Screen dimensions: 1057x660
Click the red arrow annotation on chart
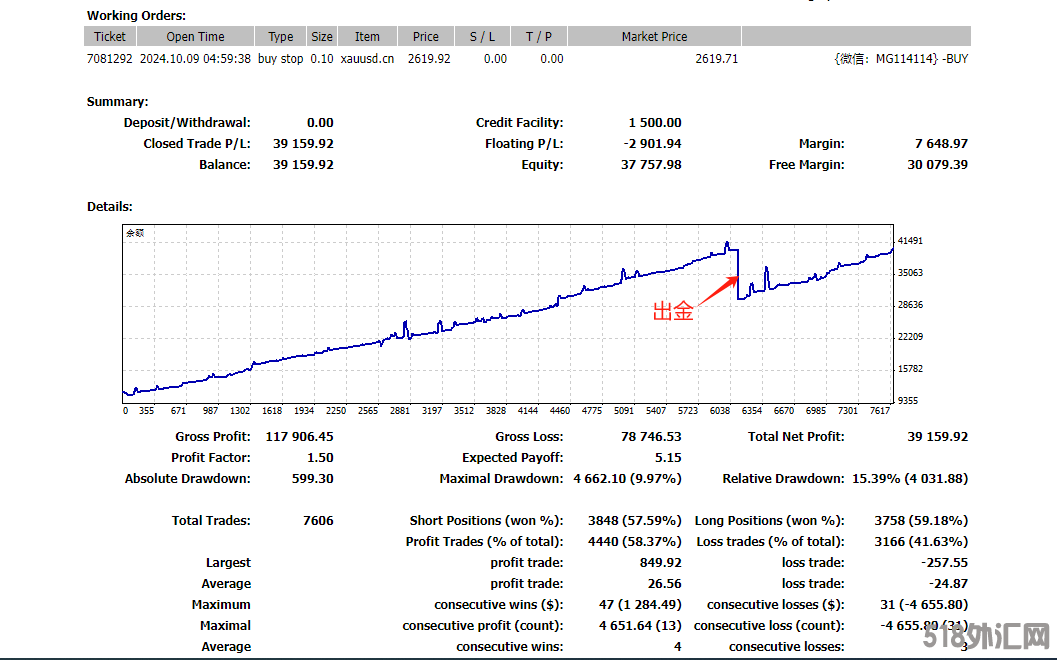click(x=716, y=289)
